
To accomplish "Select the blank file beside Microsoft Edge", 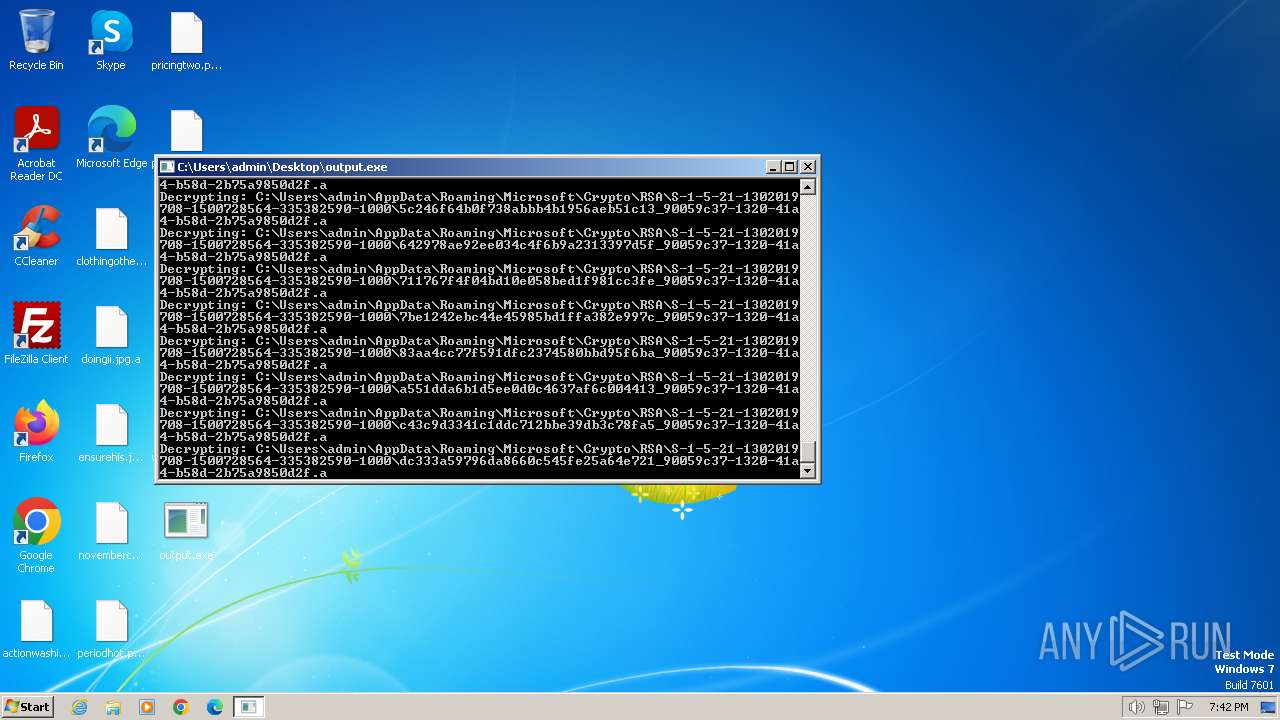I will point(186,131).
